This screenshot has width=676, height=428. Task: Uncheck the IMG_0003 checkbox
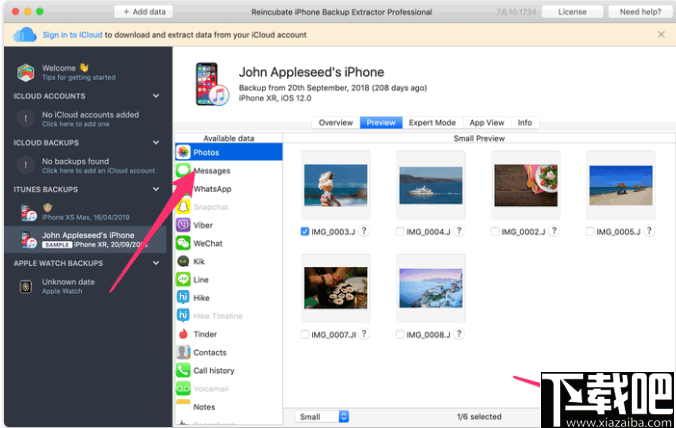coord(305,231)
